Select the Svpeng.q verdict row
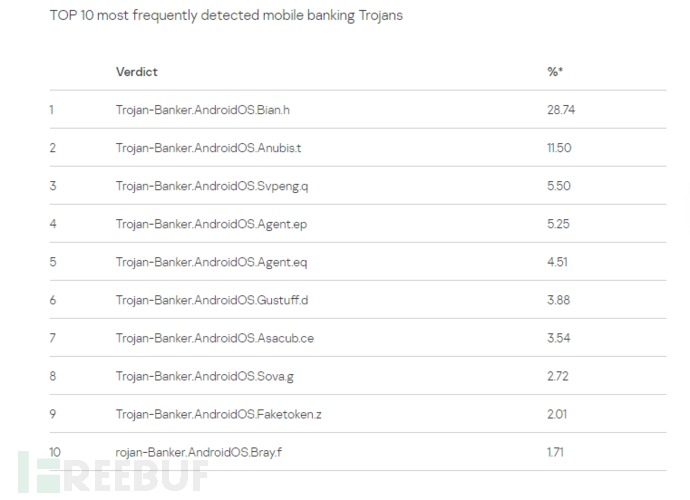The image size is (690, 500). pos(211,186)
